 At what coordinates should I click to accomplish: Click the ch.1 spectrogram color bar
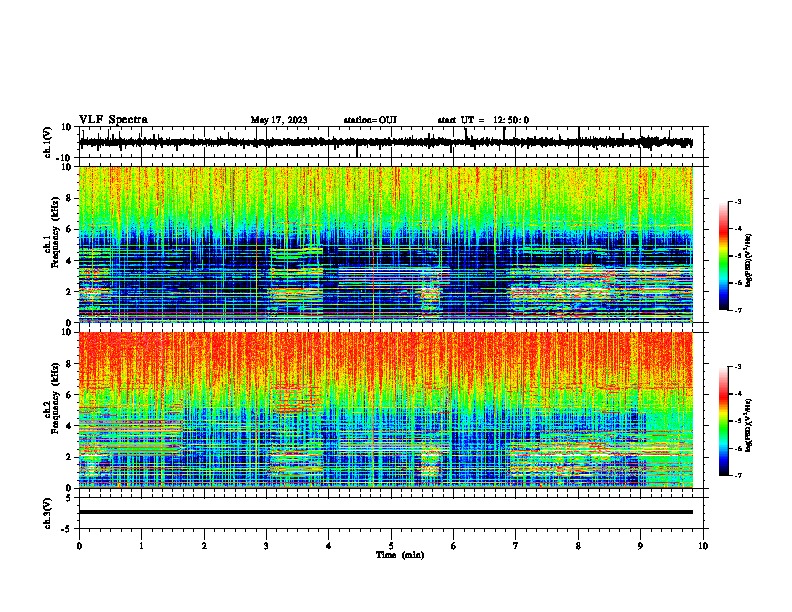[724, 256]
